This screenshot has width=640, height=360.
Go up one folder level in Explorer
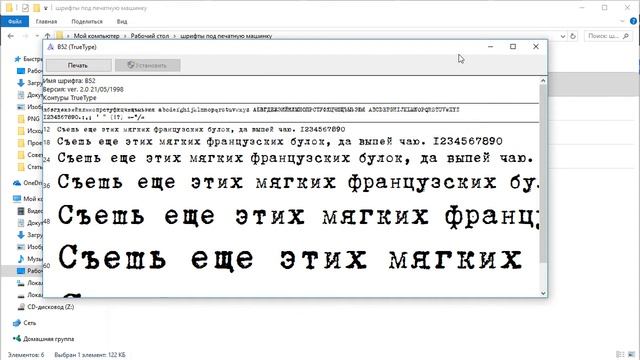pyautogui.click(x=47, y=36)
